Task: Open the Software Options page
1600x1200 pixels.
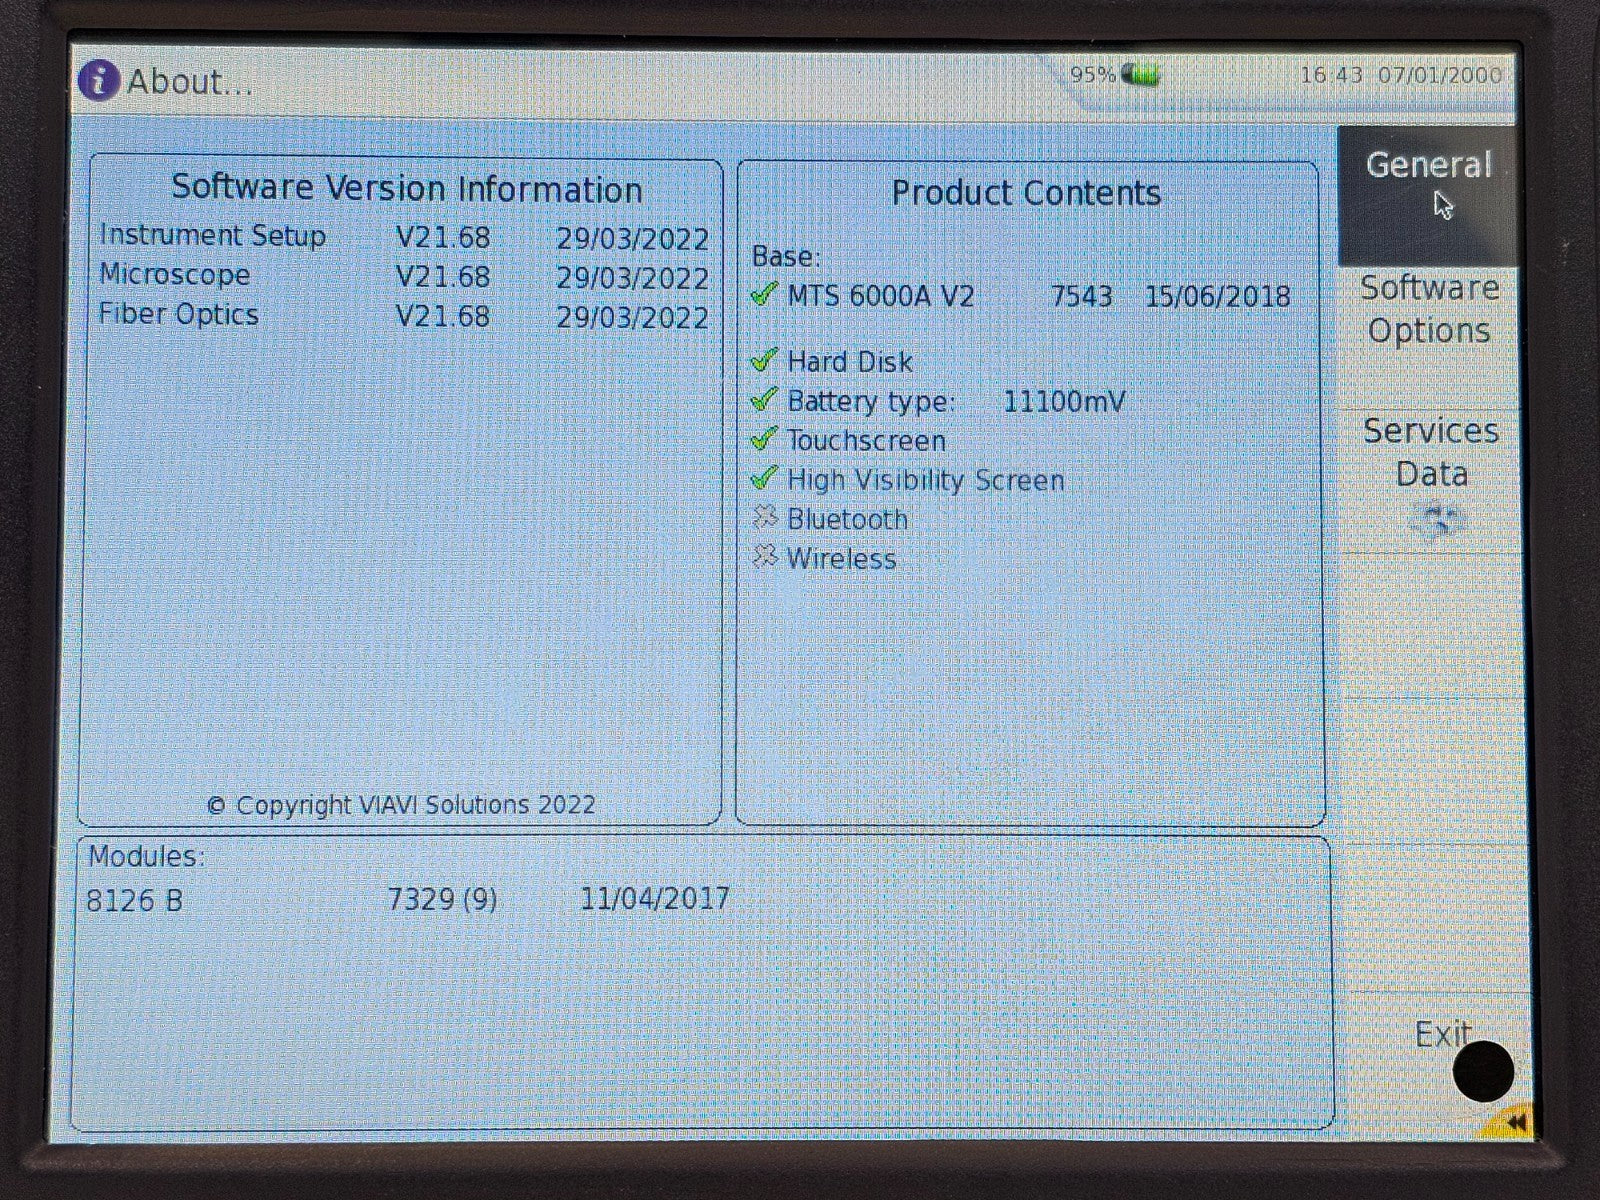Action: point(1429,309)
